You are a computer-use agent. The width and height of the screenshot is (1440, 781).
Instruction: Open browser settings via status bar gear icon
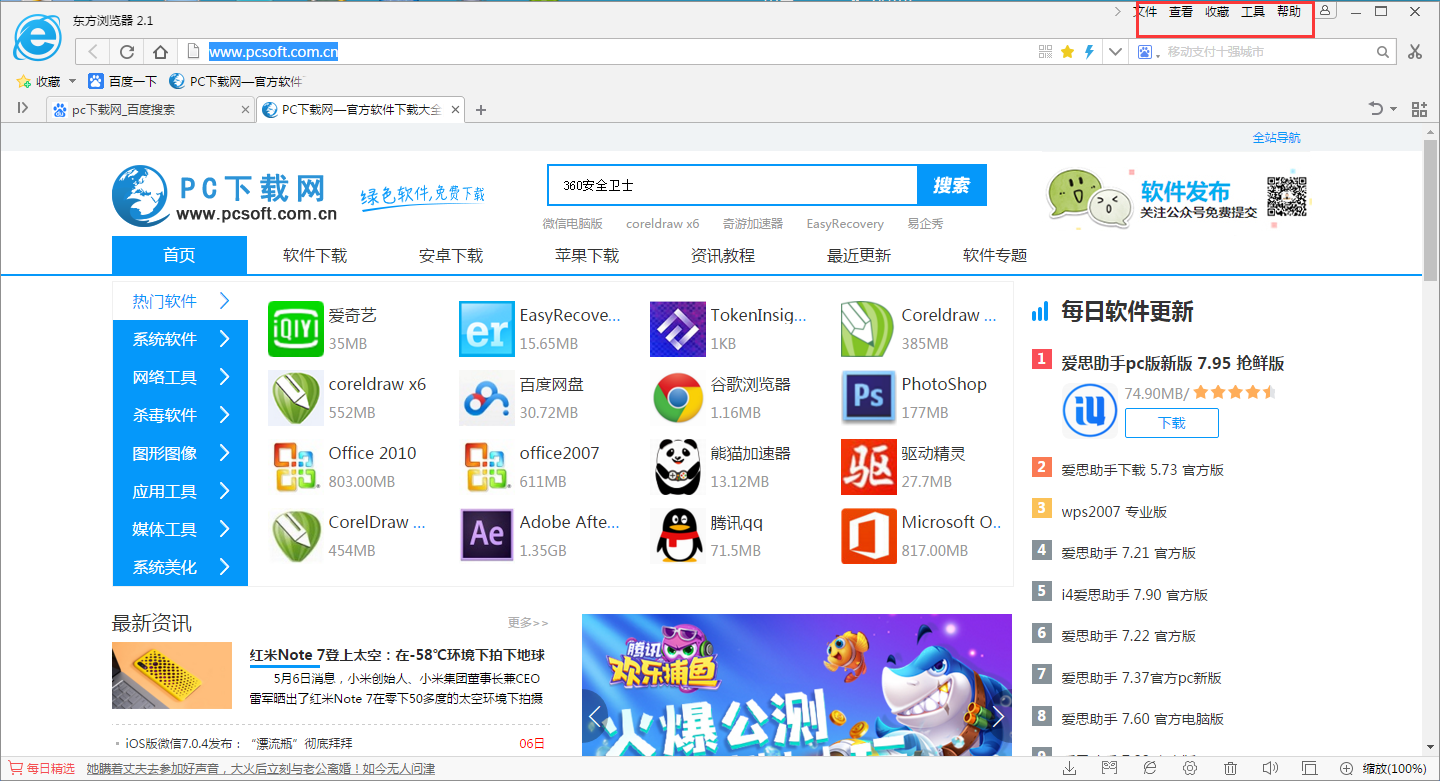[x=1190, y=767]
